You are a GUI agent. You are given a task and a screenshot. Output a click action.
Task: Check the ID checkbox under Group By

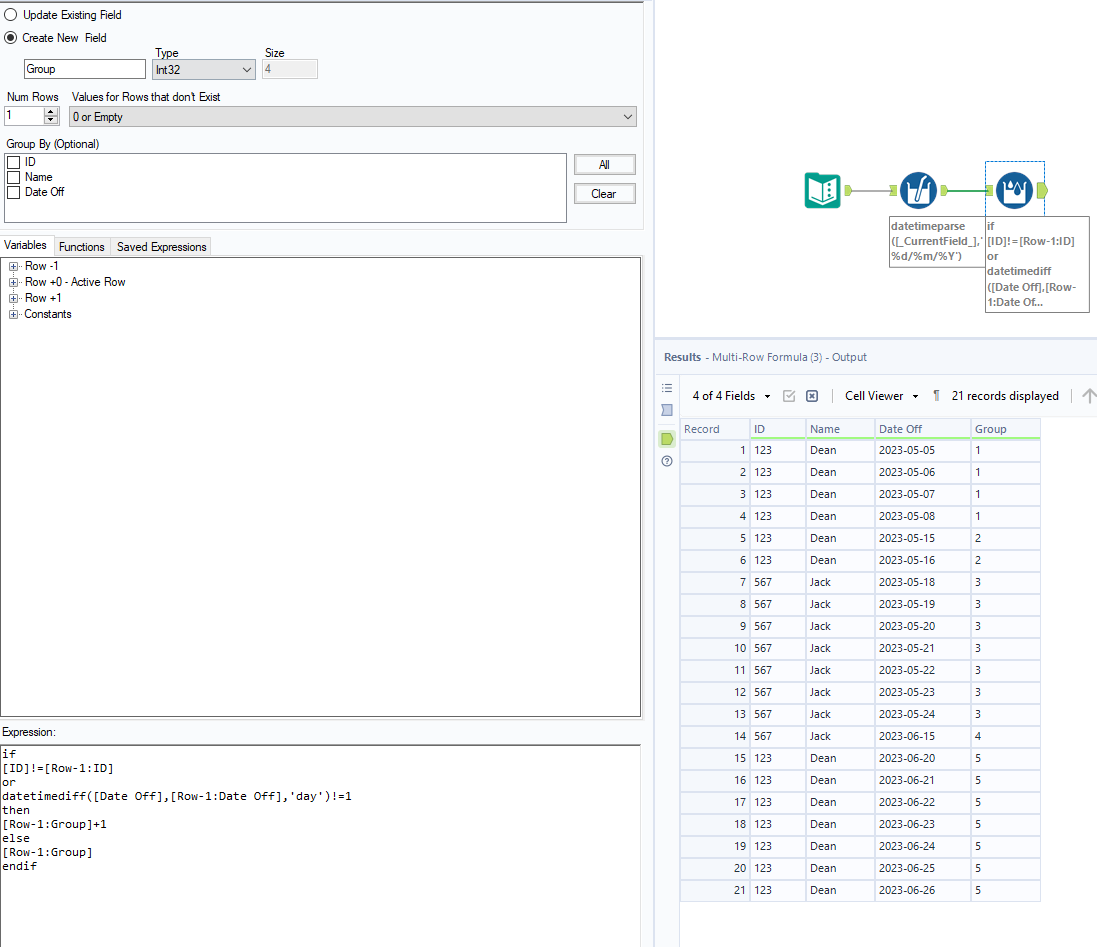tap(12, 161)
